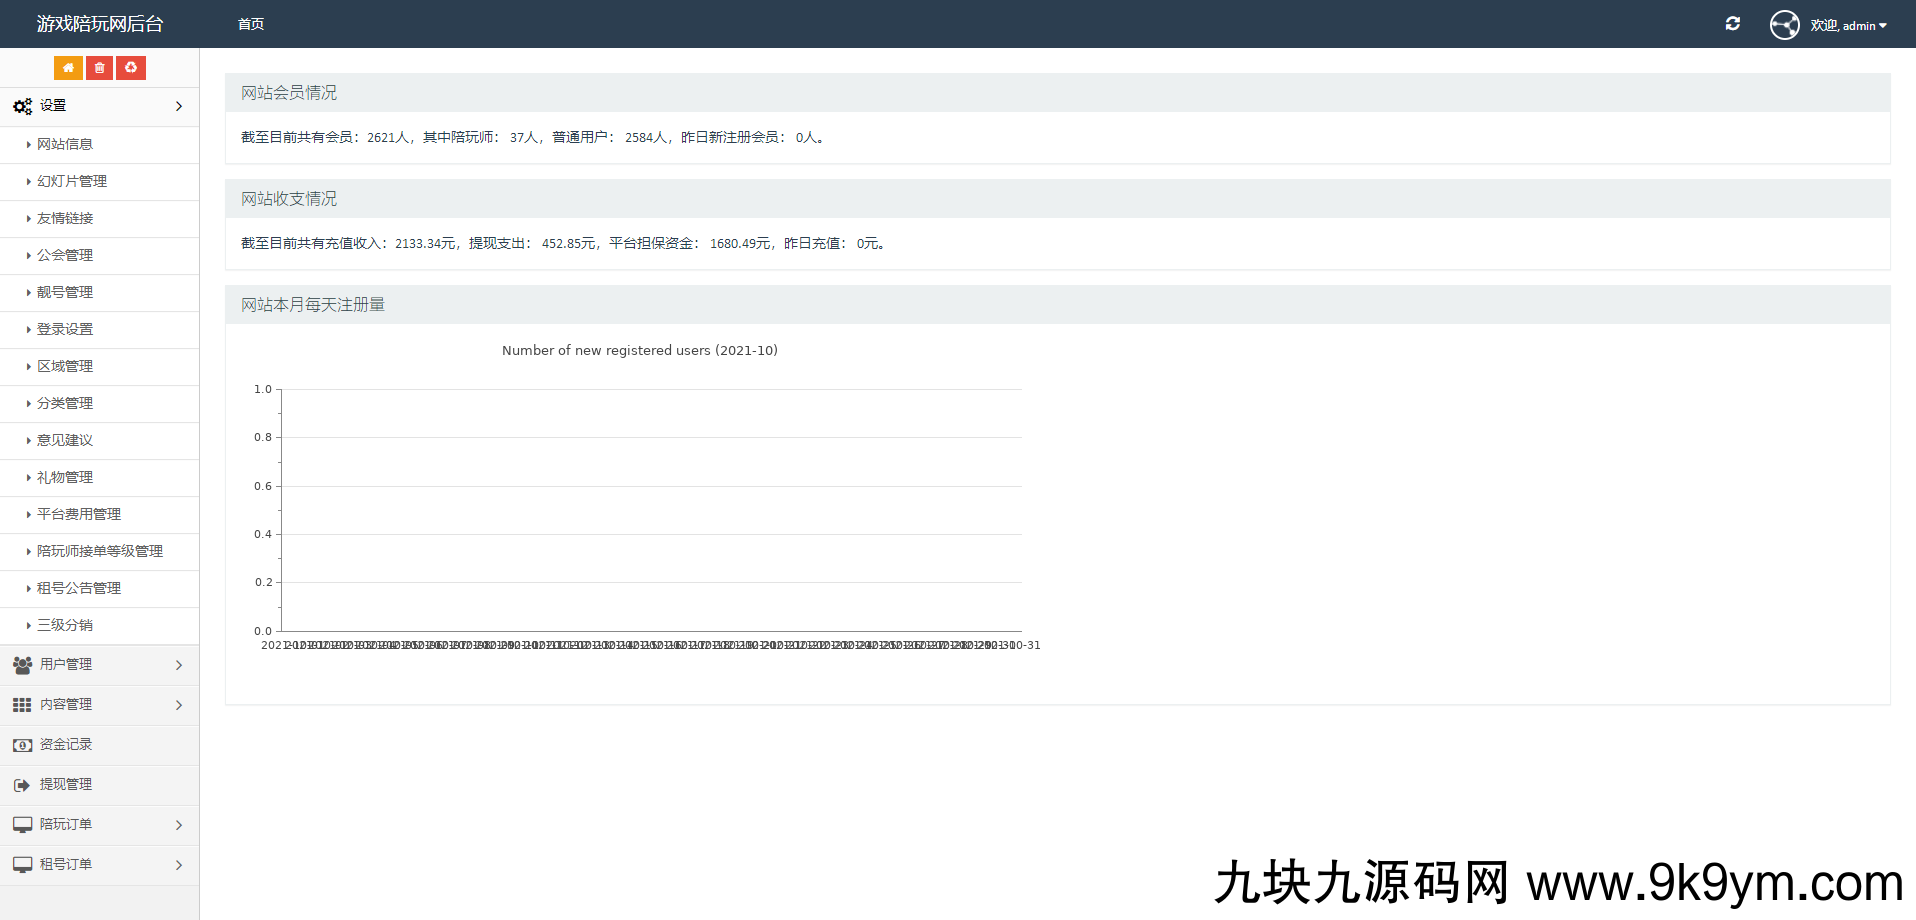
Task: Click the coin icon beside 资金记录
Action: coord(22,744)
